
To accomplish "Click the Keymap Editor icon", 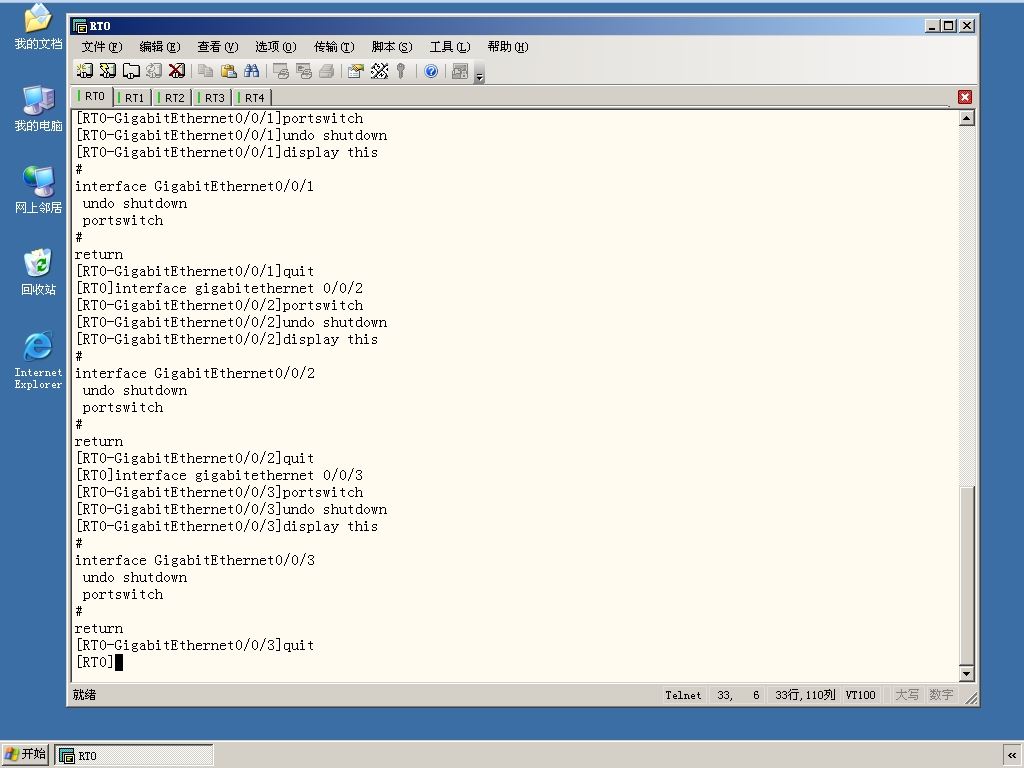I will [379, 71].
